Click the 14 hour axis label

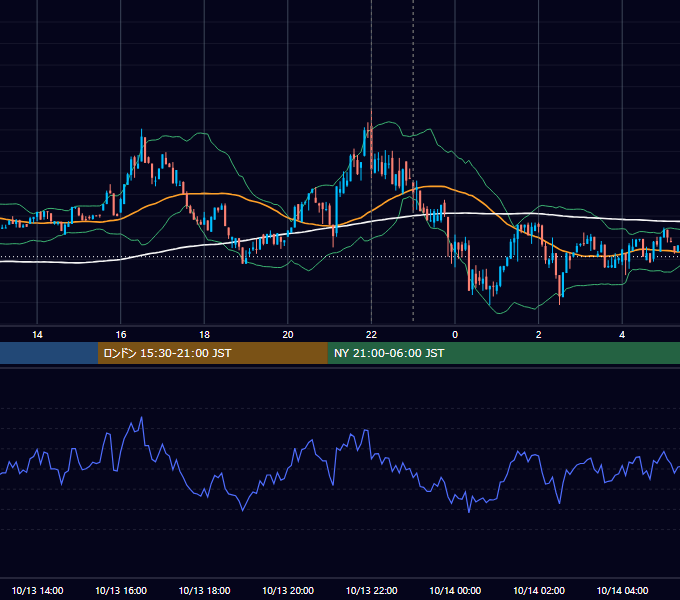tap(37, 335)
